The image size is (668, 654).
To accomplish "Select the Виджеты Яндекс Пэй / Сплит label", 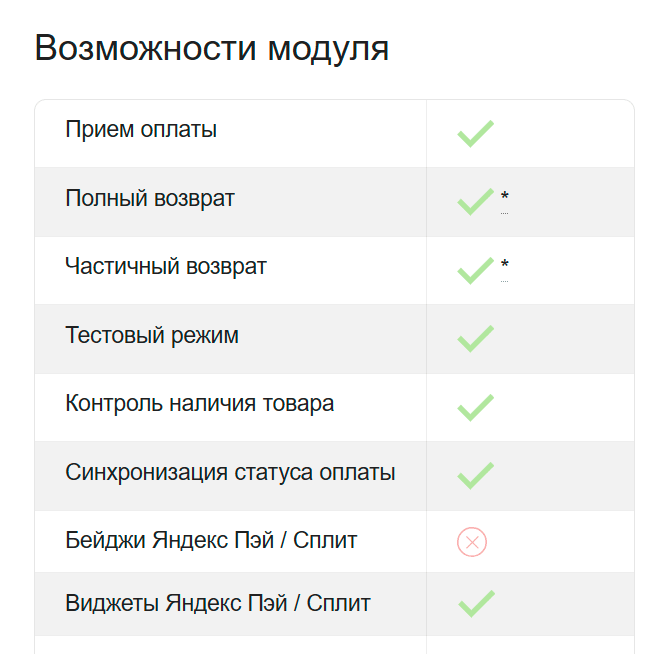I will pyautogui.click(x=218, y=603).
